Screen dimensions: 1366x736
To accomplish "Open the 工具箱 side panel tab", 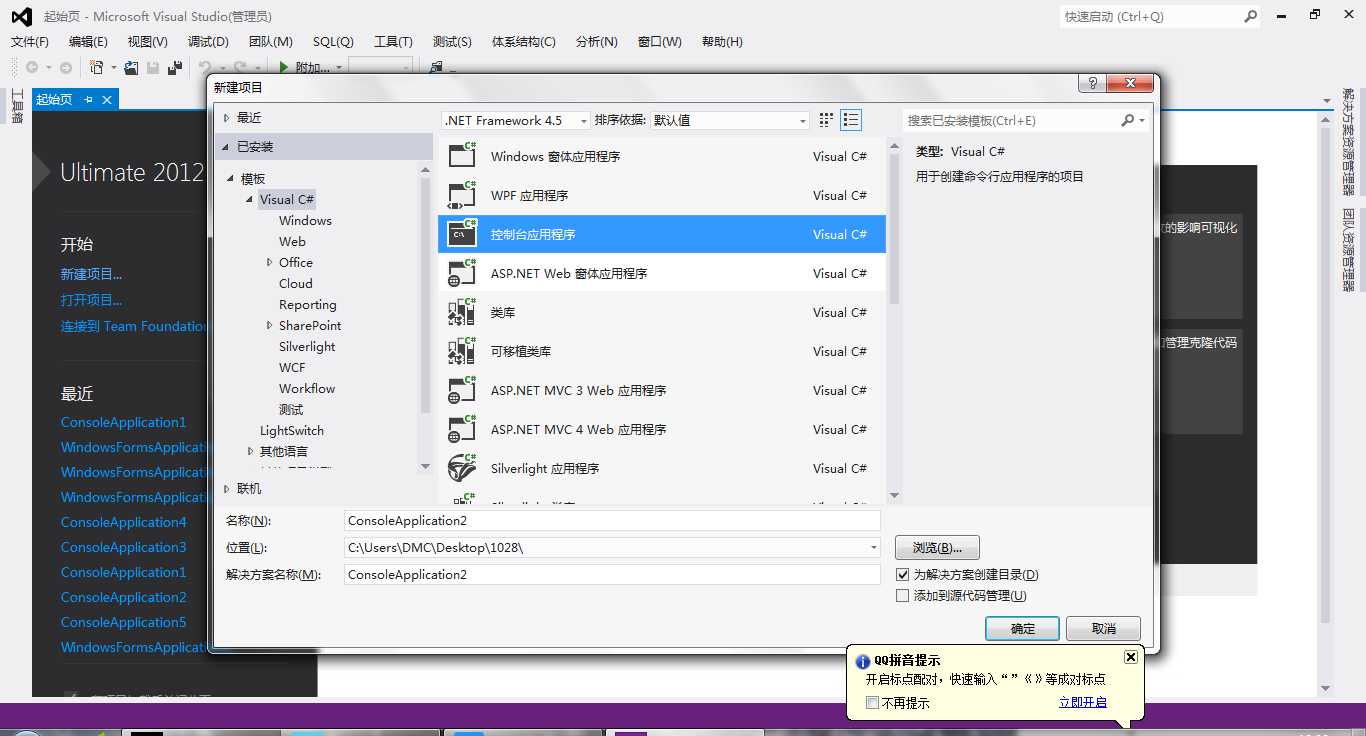I will pyautogui.click(x=16, y=106).
